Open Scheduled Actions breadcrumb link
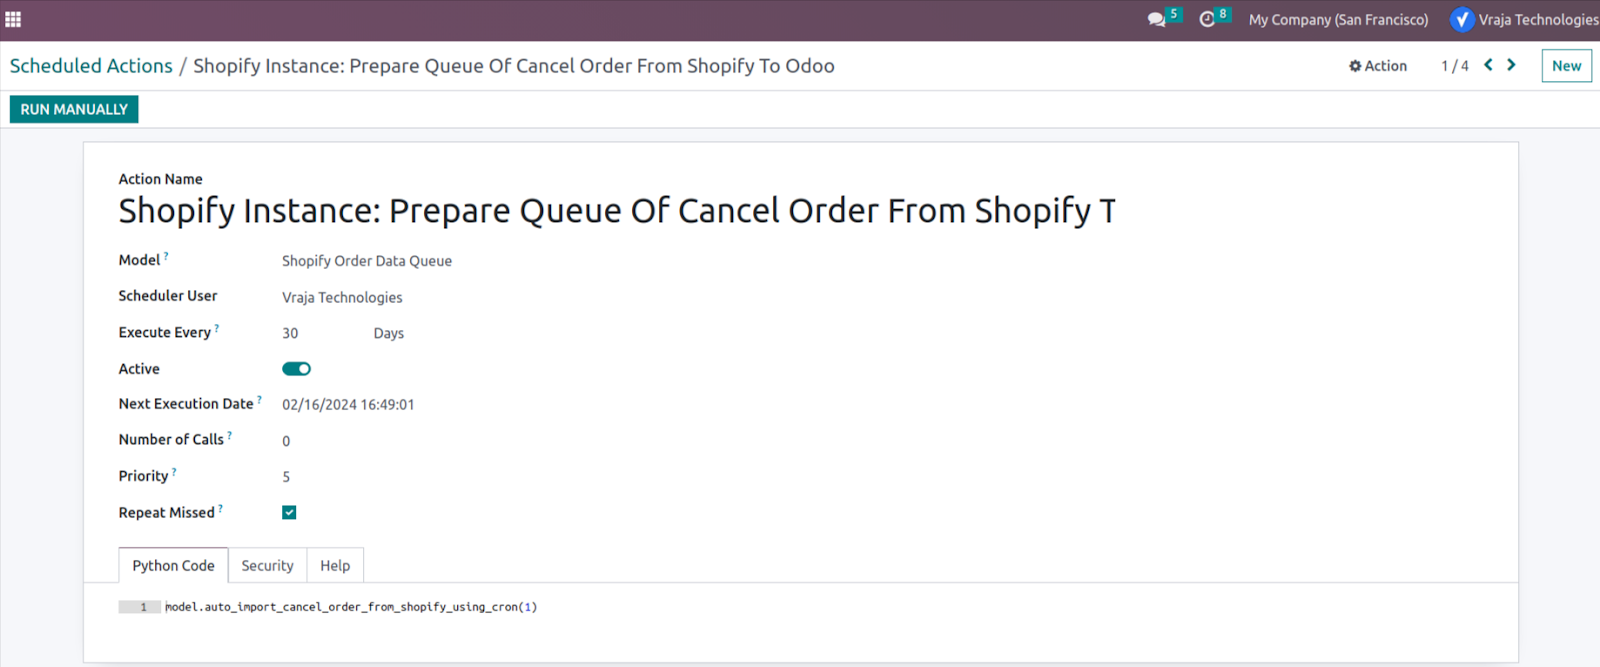Viewport: 1600px width, 667px height. pyautogui.click(x=91, y=66)
